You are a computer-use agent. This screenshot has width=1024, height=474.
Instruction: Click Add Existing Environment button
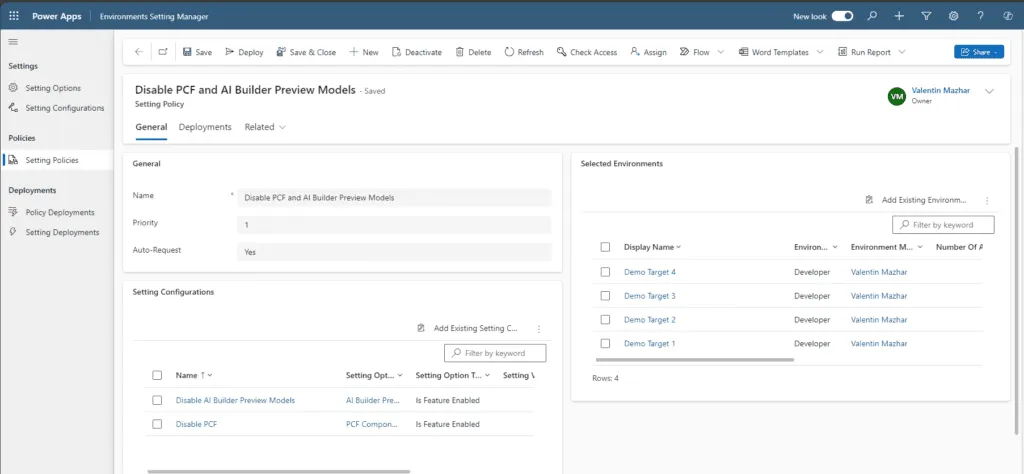[x=916, y=200]
